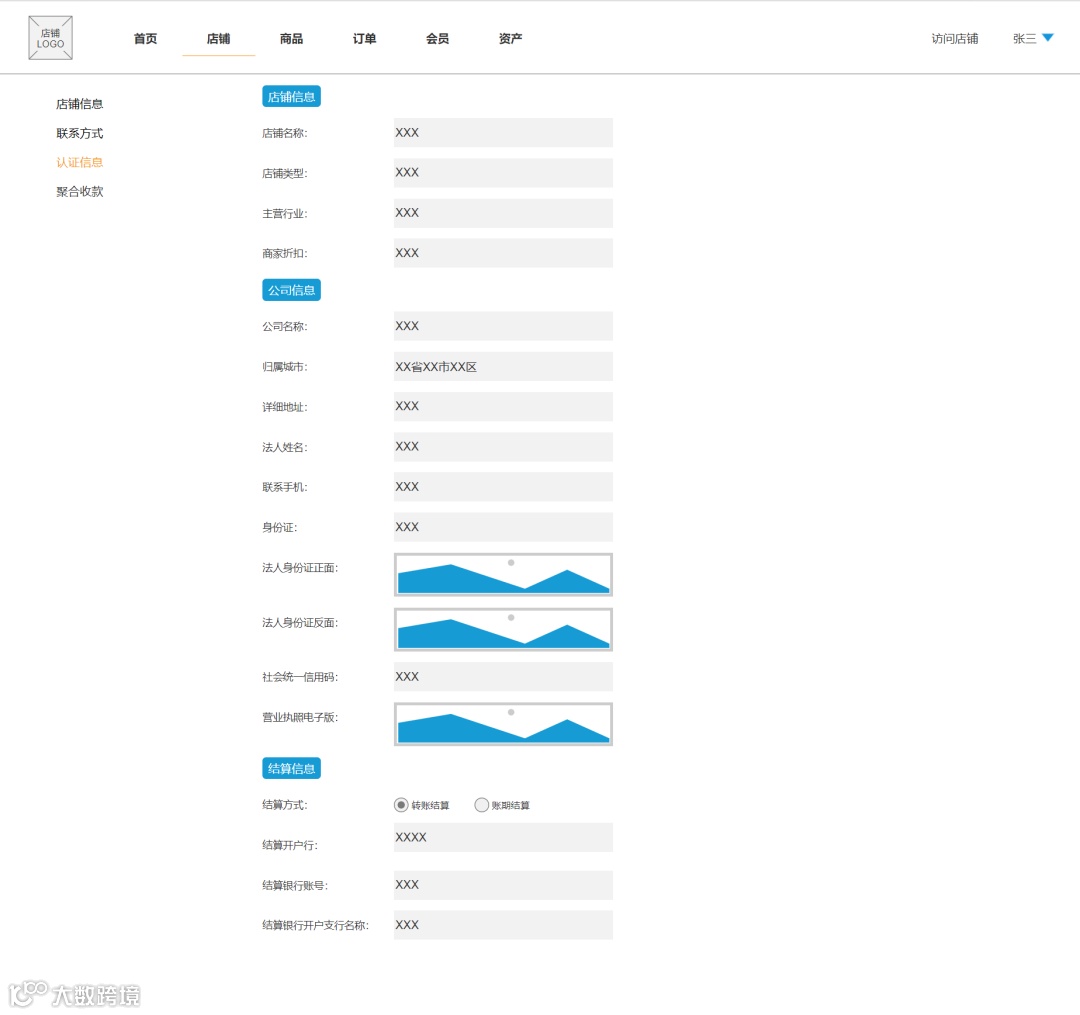Open the 会员 tab
Image resolution: width=1080 pixels, height=1015 pixels.
click(x=437, y=39)
